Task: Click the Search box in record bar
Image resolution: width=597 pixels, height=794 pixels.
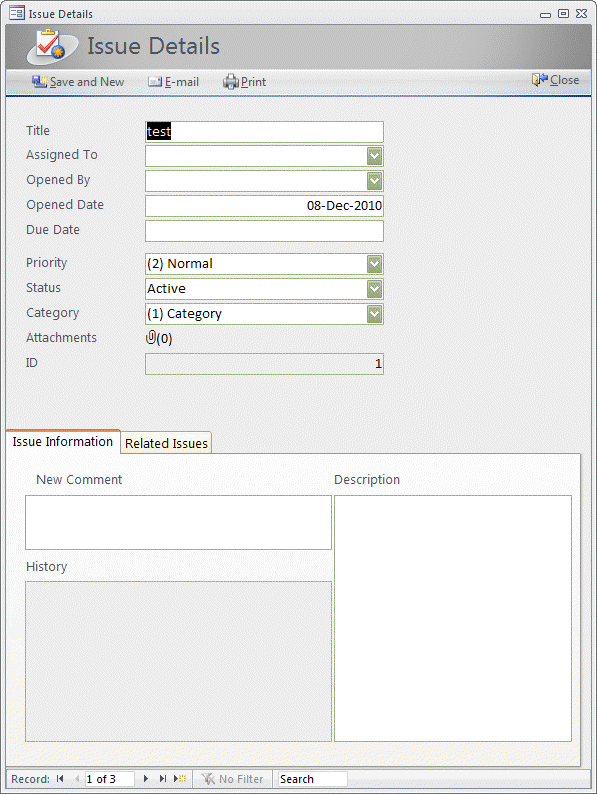Action: tap(312, 779)
